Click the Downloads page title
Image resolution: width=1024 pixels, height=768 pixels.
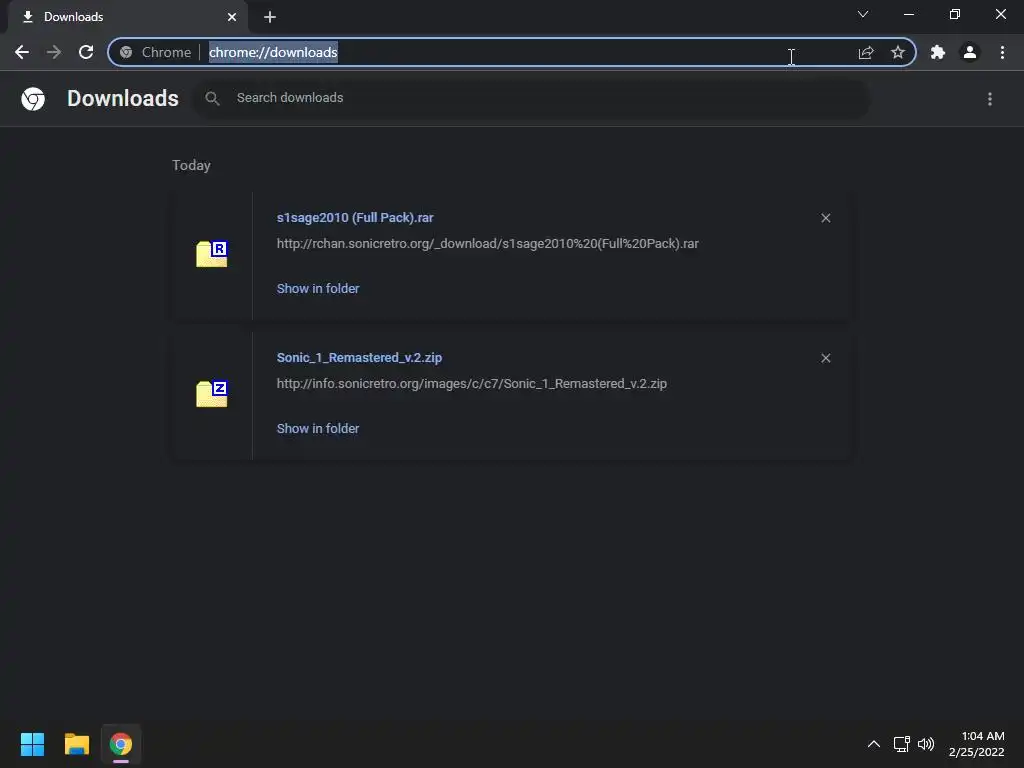coord(123,98)
